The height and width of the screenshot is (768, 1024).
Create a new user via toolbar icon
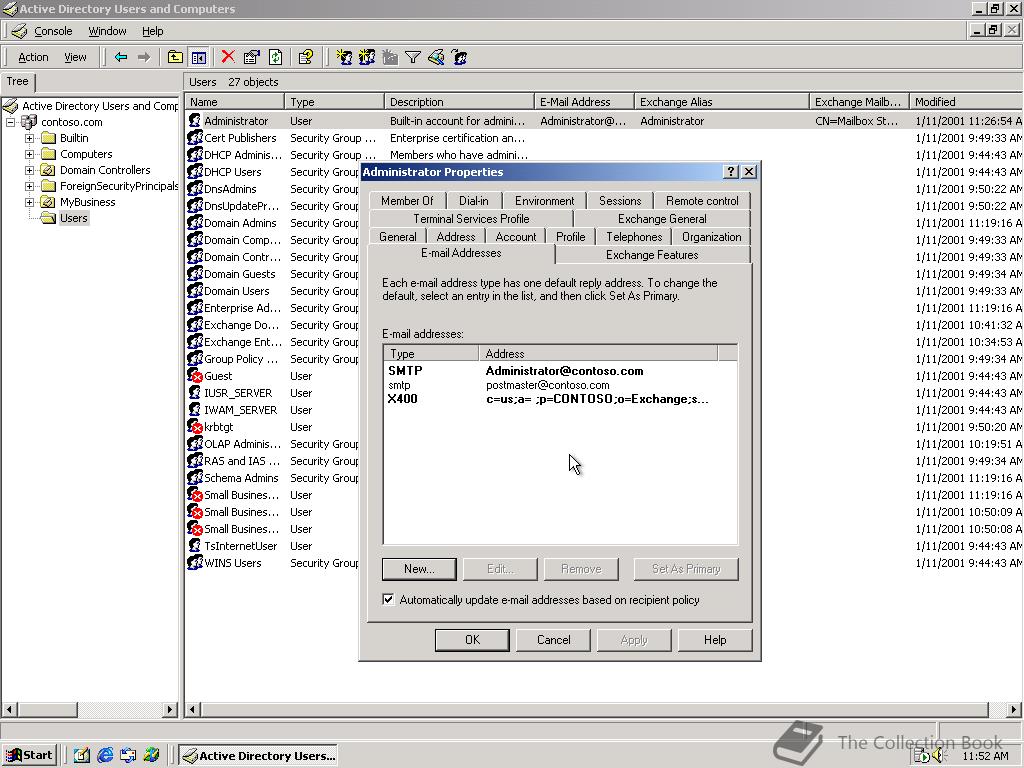point(344,57)
